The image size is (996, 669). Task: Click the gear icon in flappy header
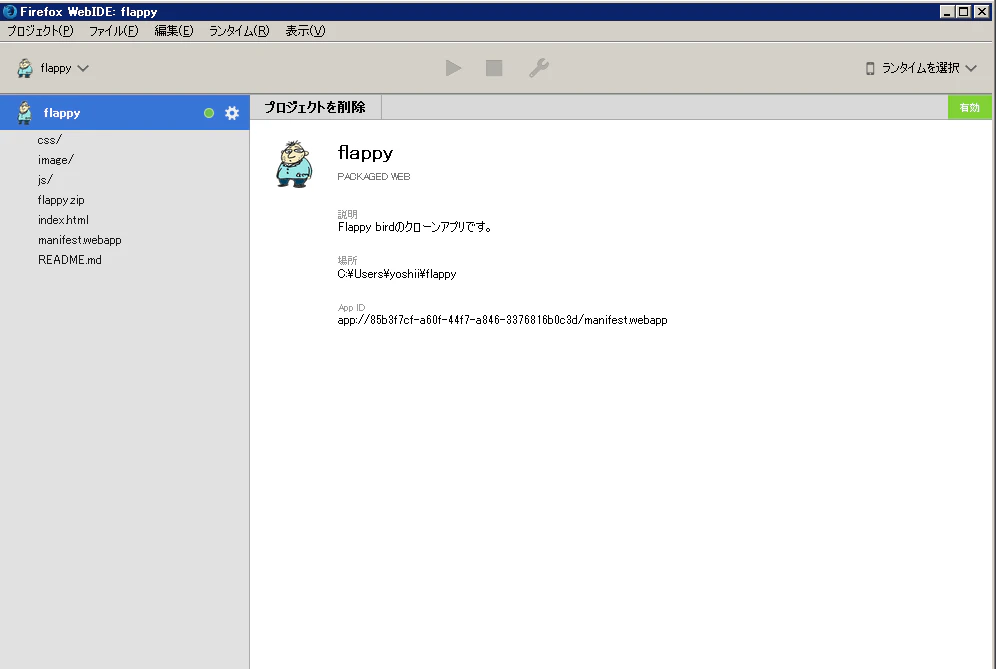[x=232, y=113]
